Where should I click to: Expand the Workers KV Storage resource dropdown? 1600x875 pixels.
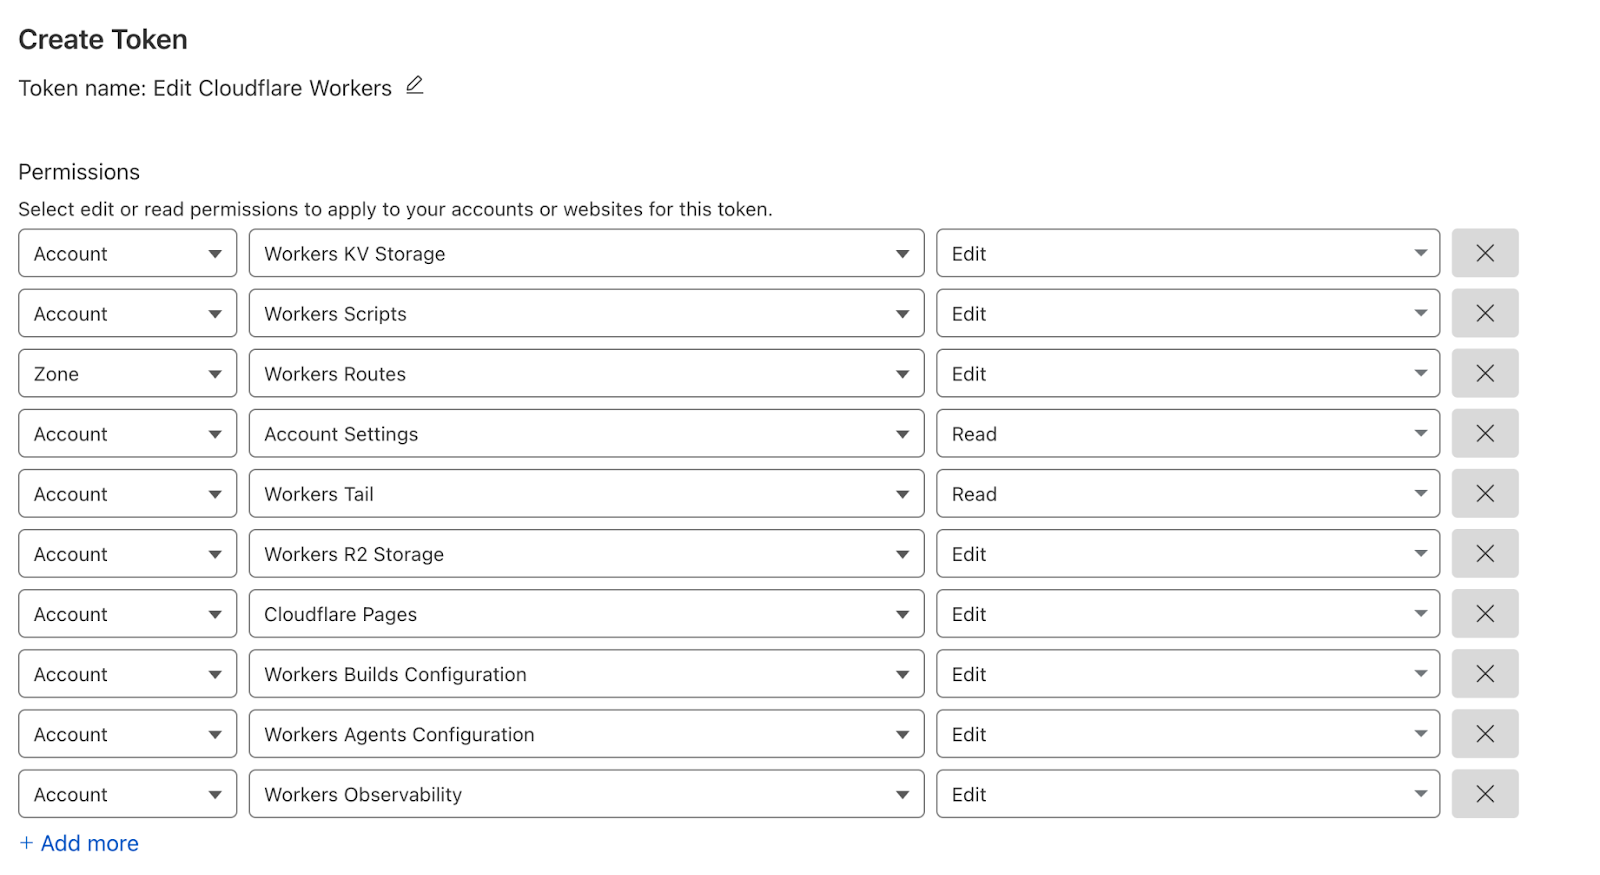pos(585,253)
